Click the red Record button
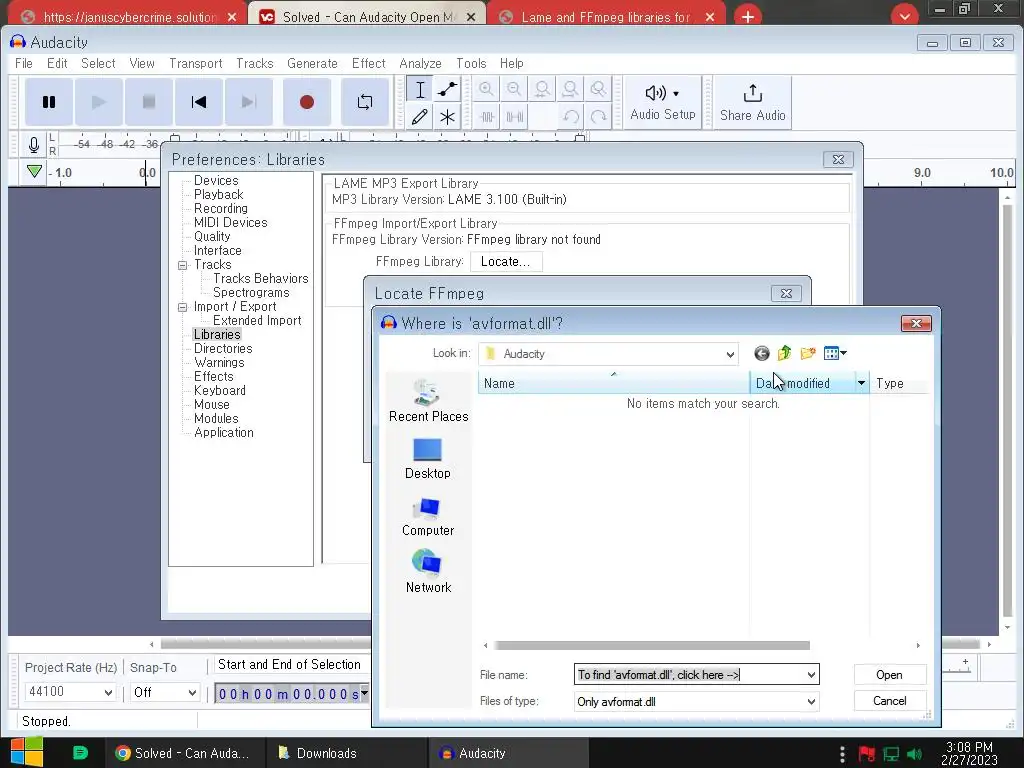1024x768 pixels. tap(307, 102)
